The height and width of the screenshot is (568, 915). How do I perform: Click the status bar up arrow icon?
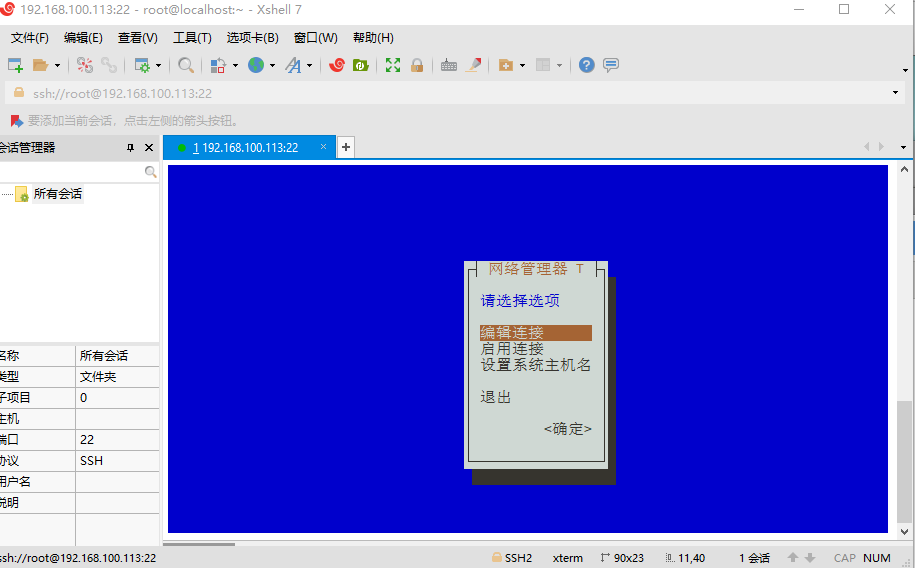pos(792,558)
